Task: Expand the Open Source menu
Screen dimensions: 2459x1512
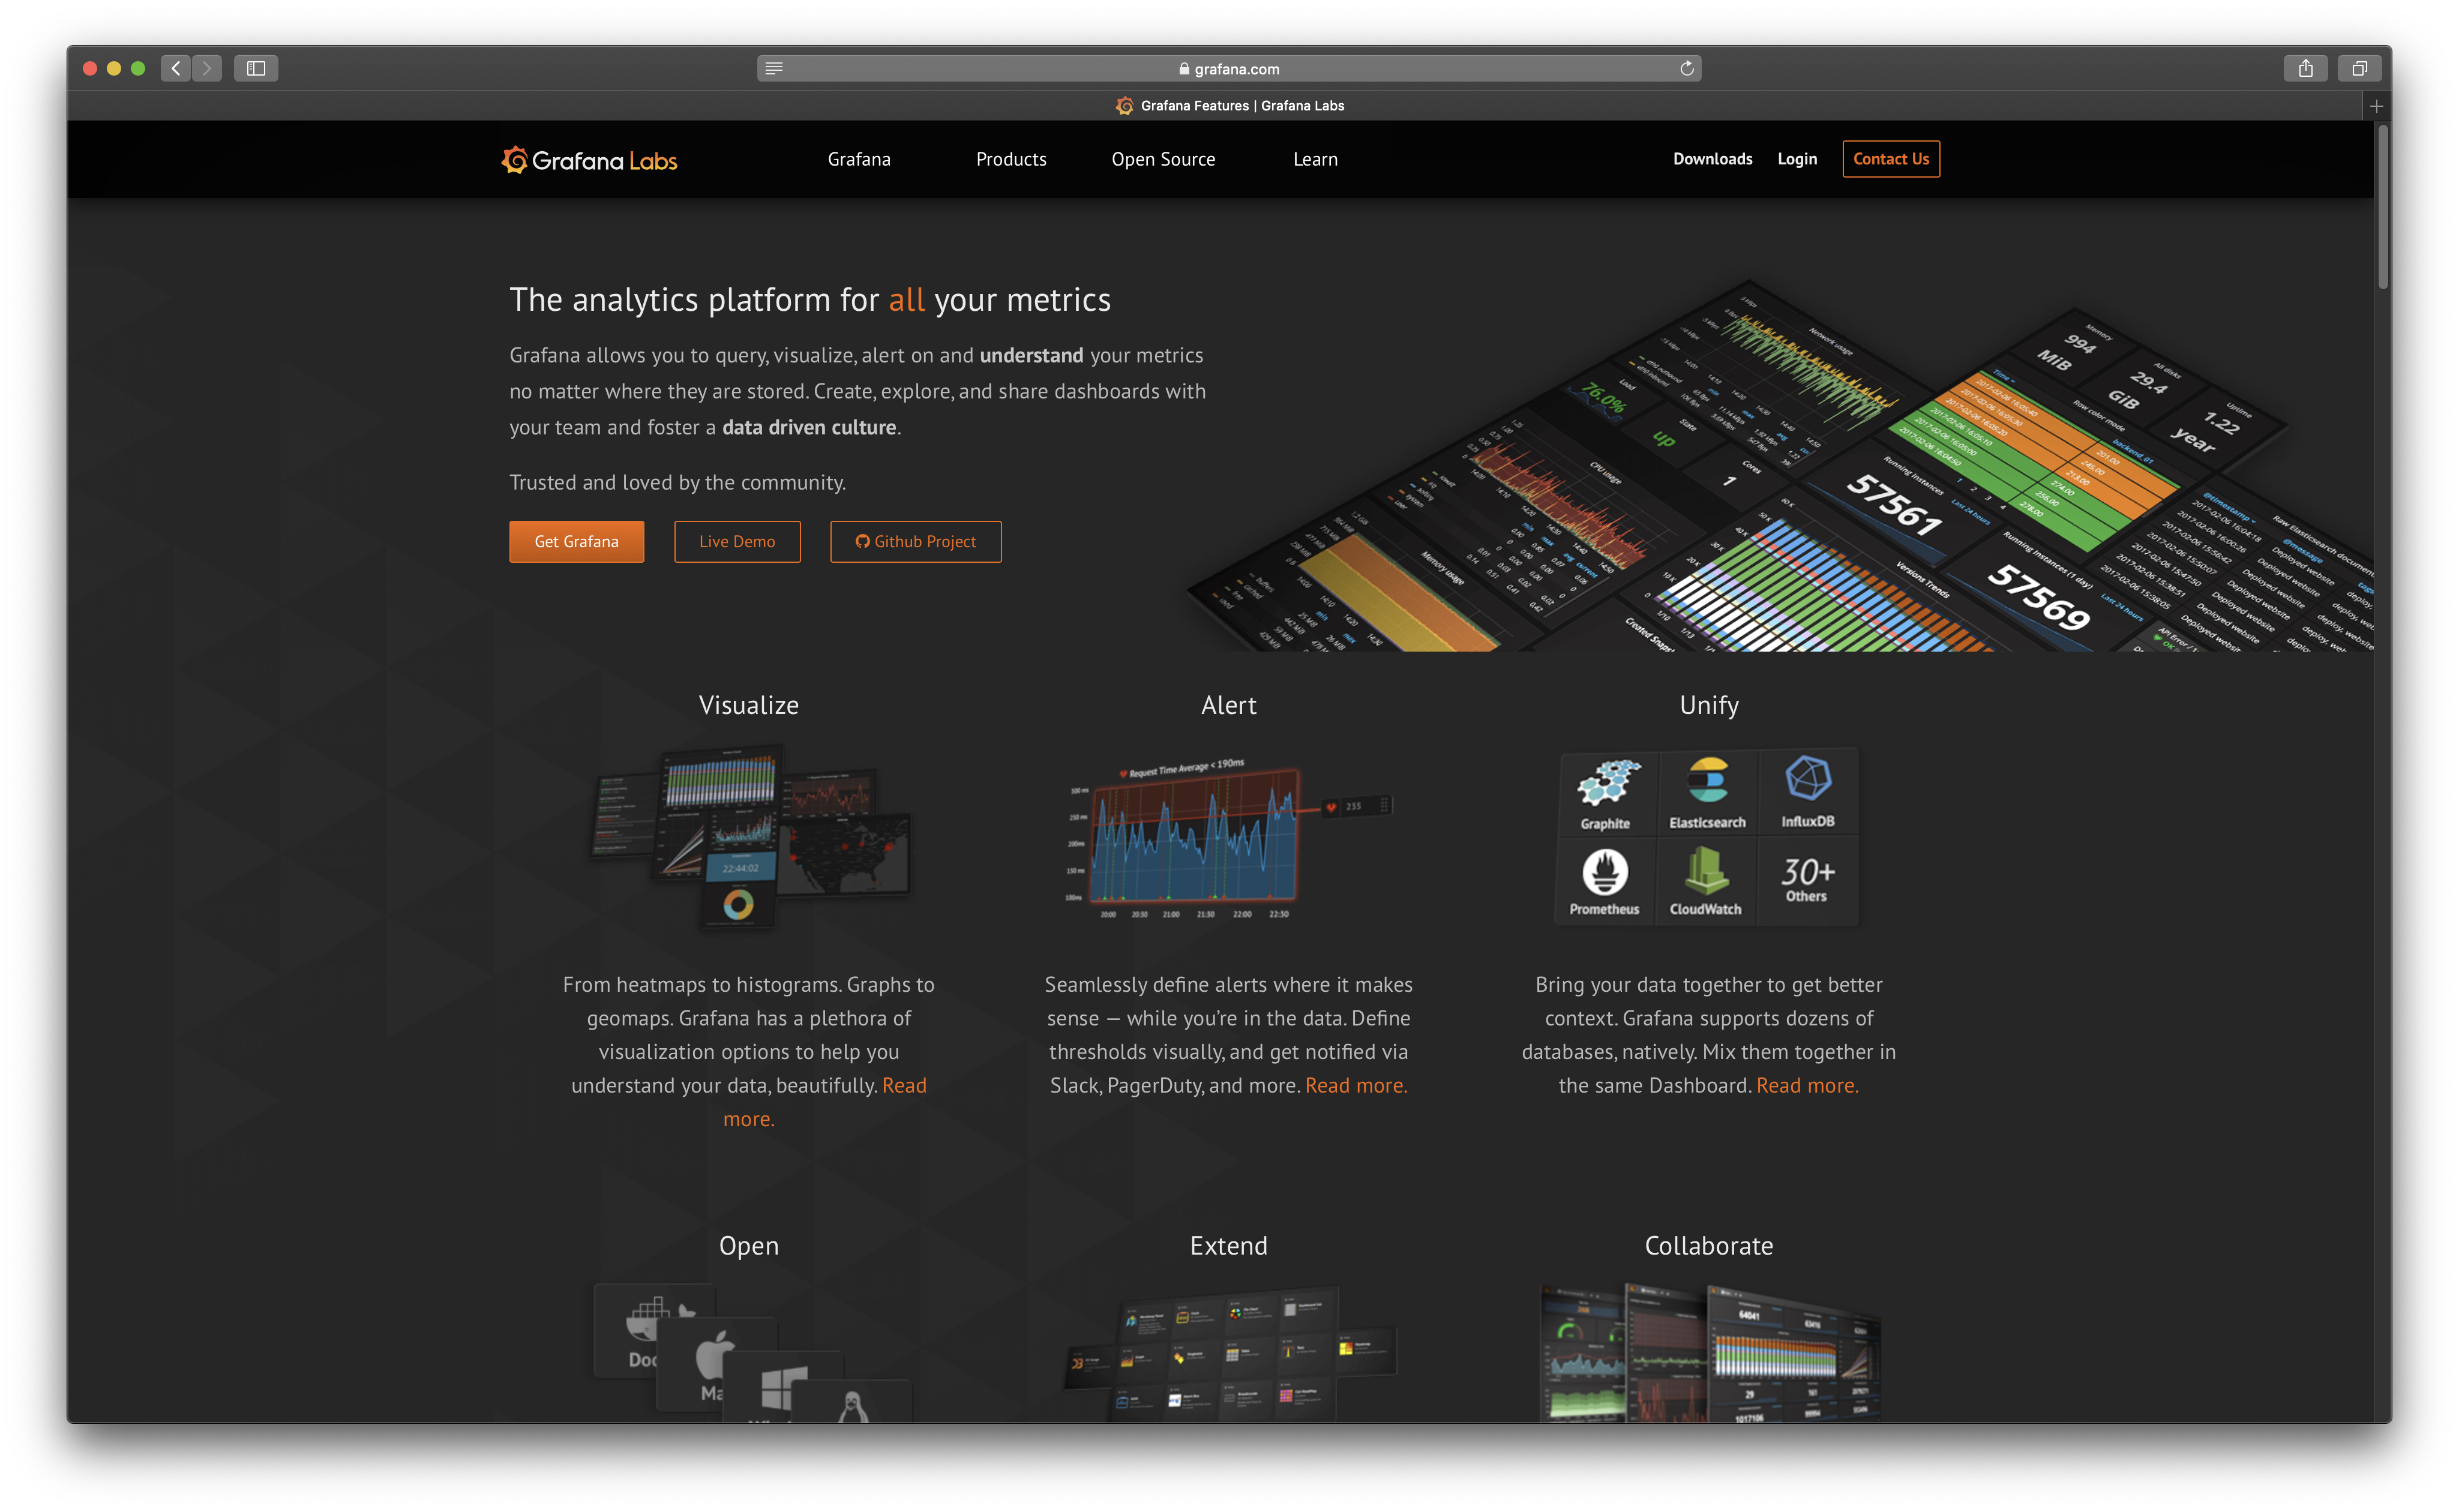Action: pyautogui.click(x=1163, y=159)
